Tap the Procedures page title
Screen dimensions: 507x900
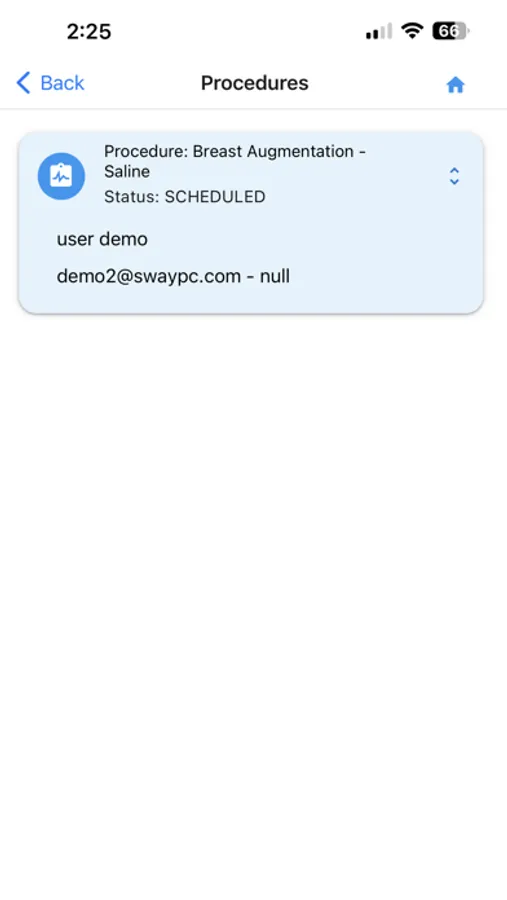(x=254, y=83)
